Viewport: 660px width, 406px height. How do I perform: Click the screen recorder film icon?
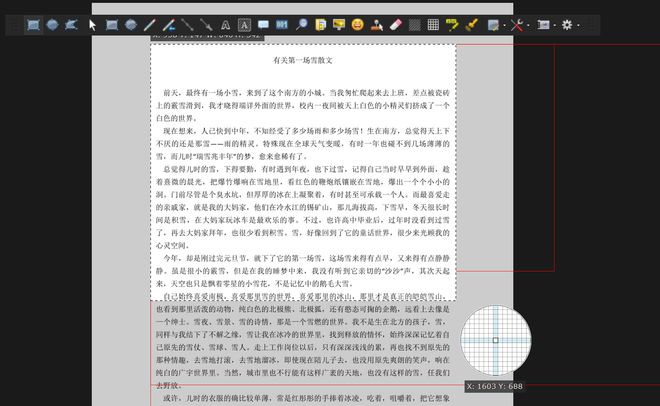coord(543,25)
